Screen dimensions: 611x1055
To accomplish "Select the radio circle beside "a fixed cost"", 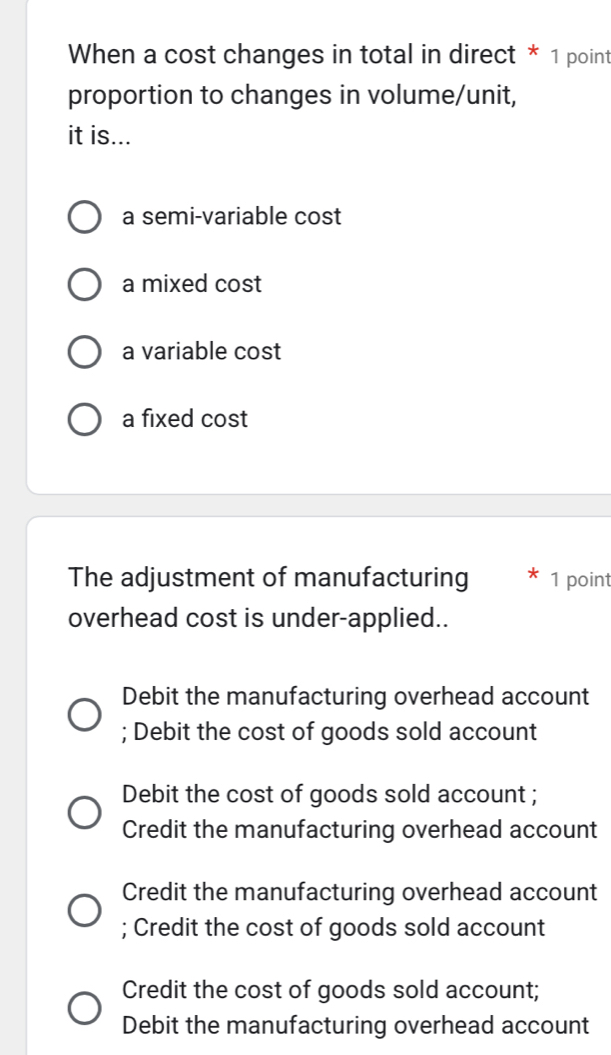I will tap(86, 419).
